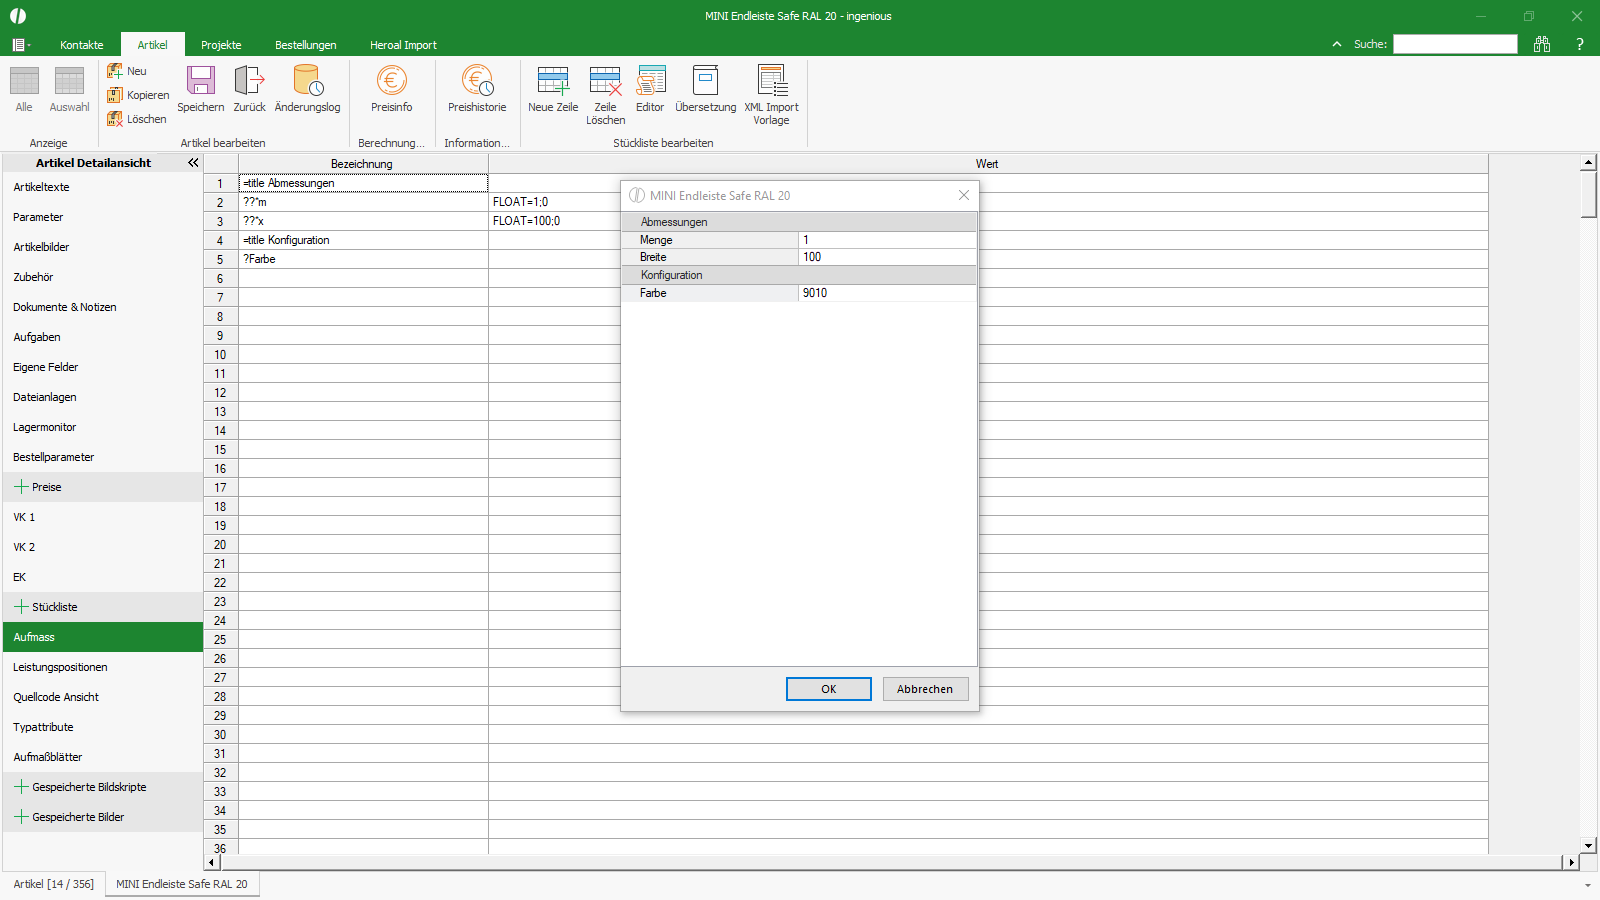Screen dimensions: 1600x900
Task: Open the Stückliste Editor
Action: [650, 82]
